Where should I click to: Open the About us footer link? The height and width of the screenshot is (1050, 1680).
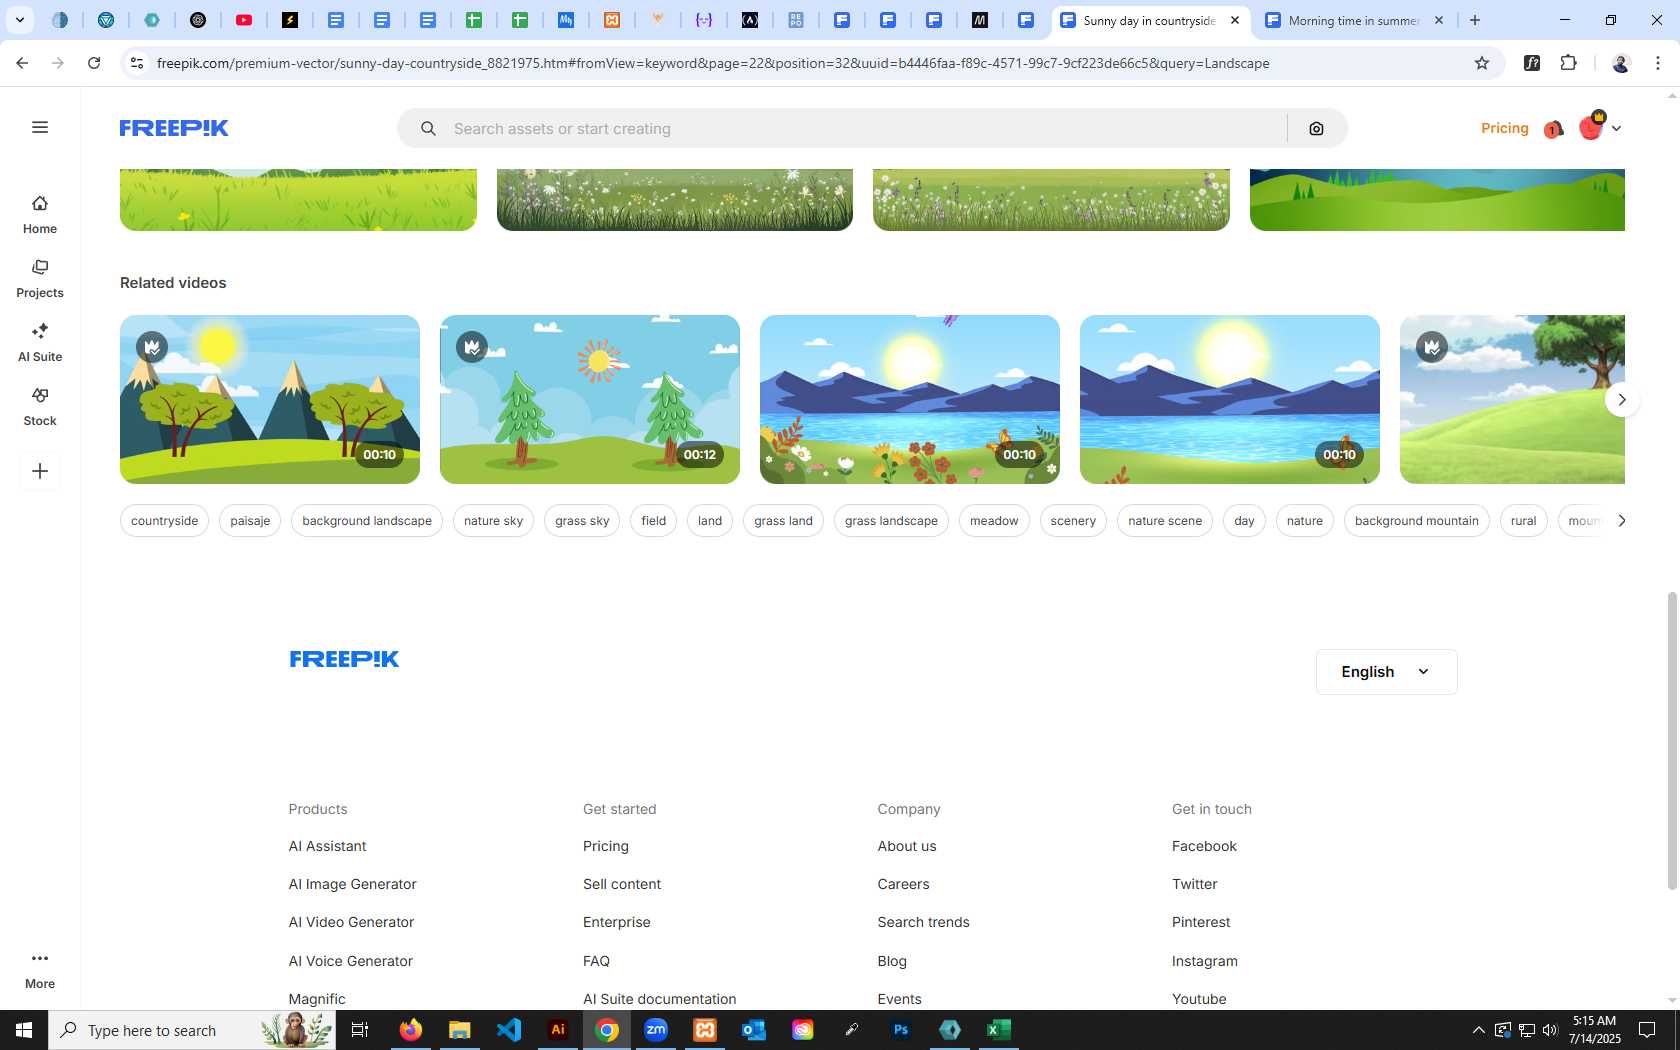pos(907,846)
